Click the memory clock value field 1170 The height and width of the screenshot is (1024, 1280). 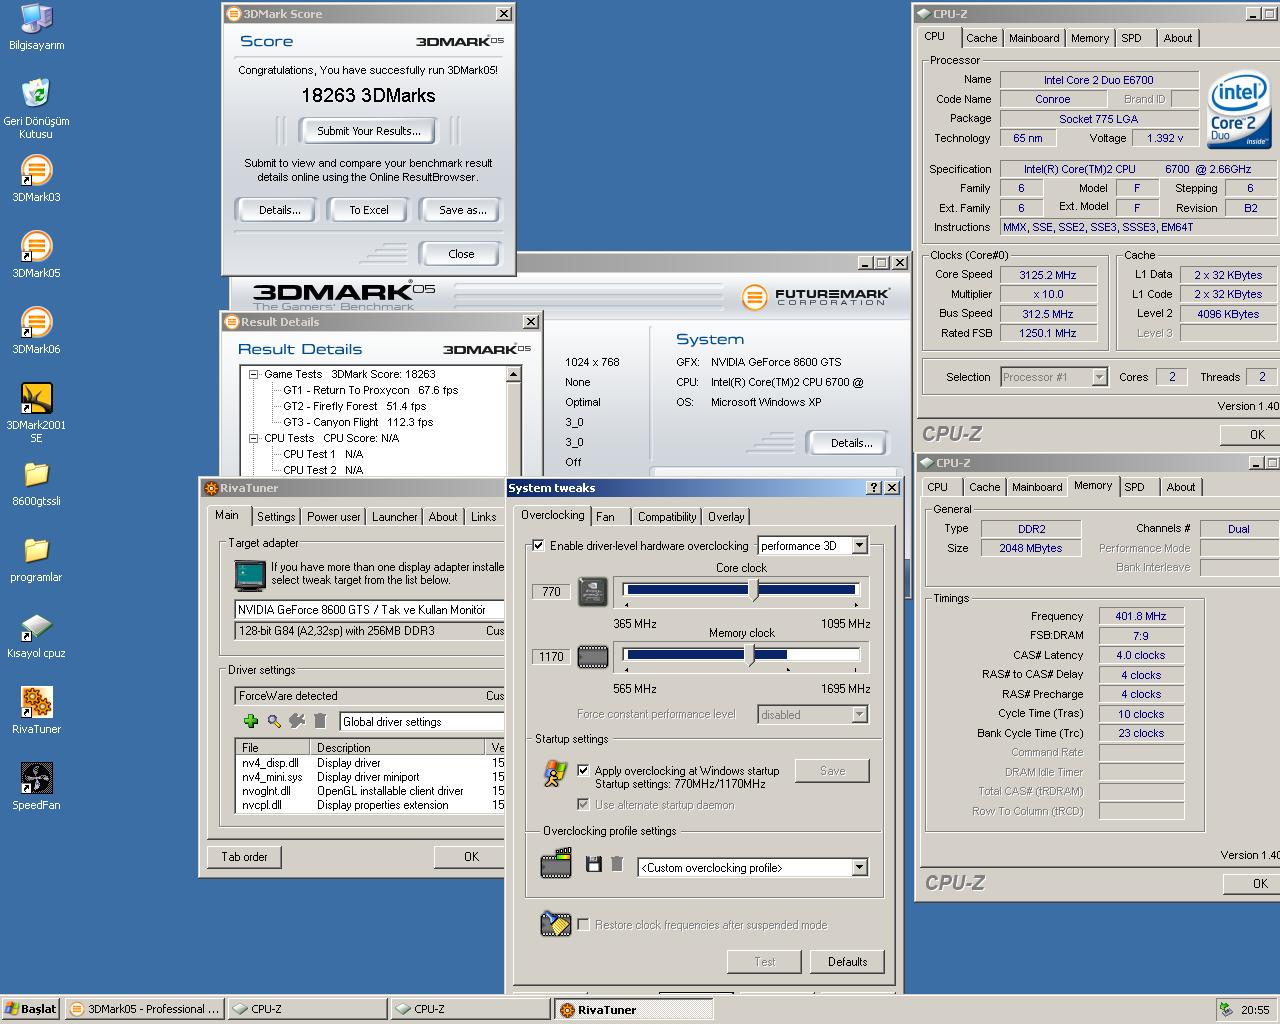pyautogui.click(x=551, y=657)
